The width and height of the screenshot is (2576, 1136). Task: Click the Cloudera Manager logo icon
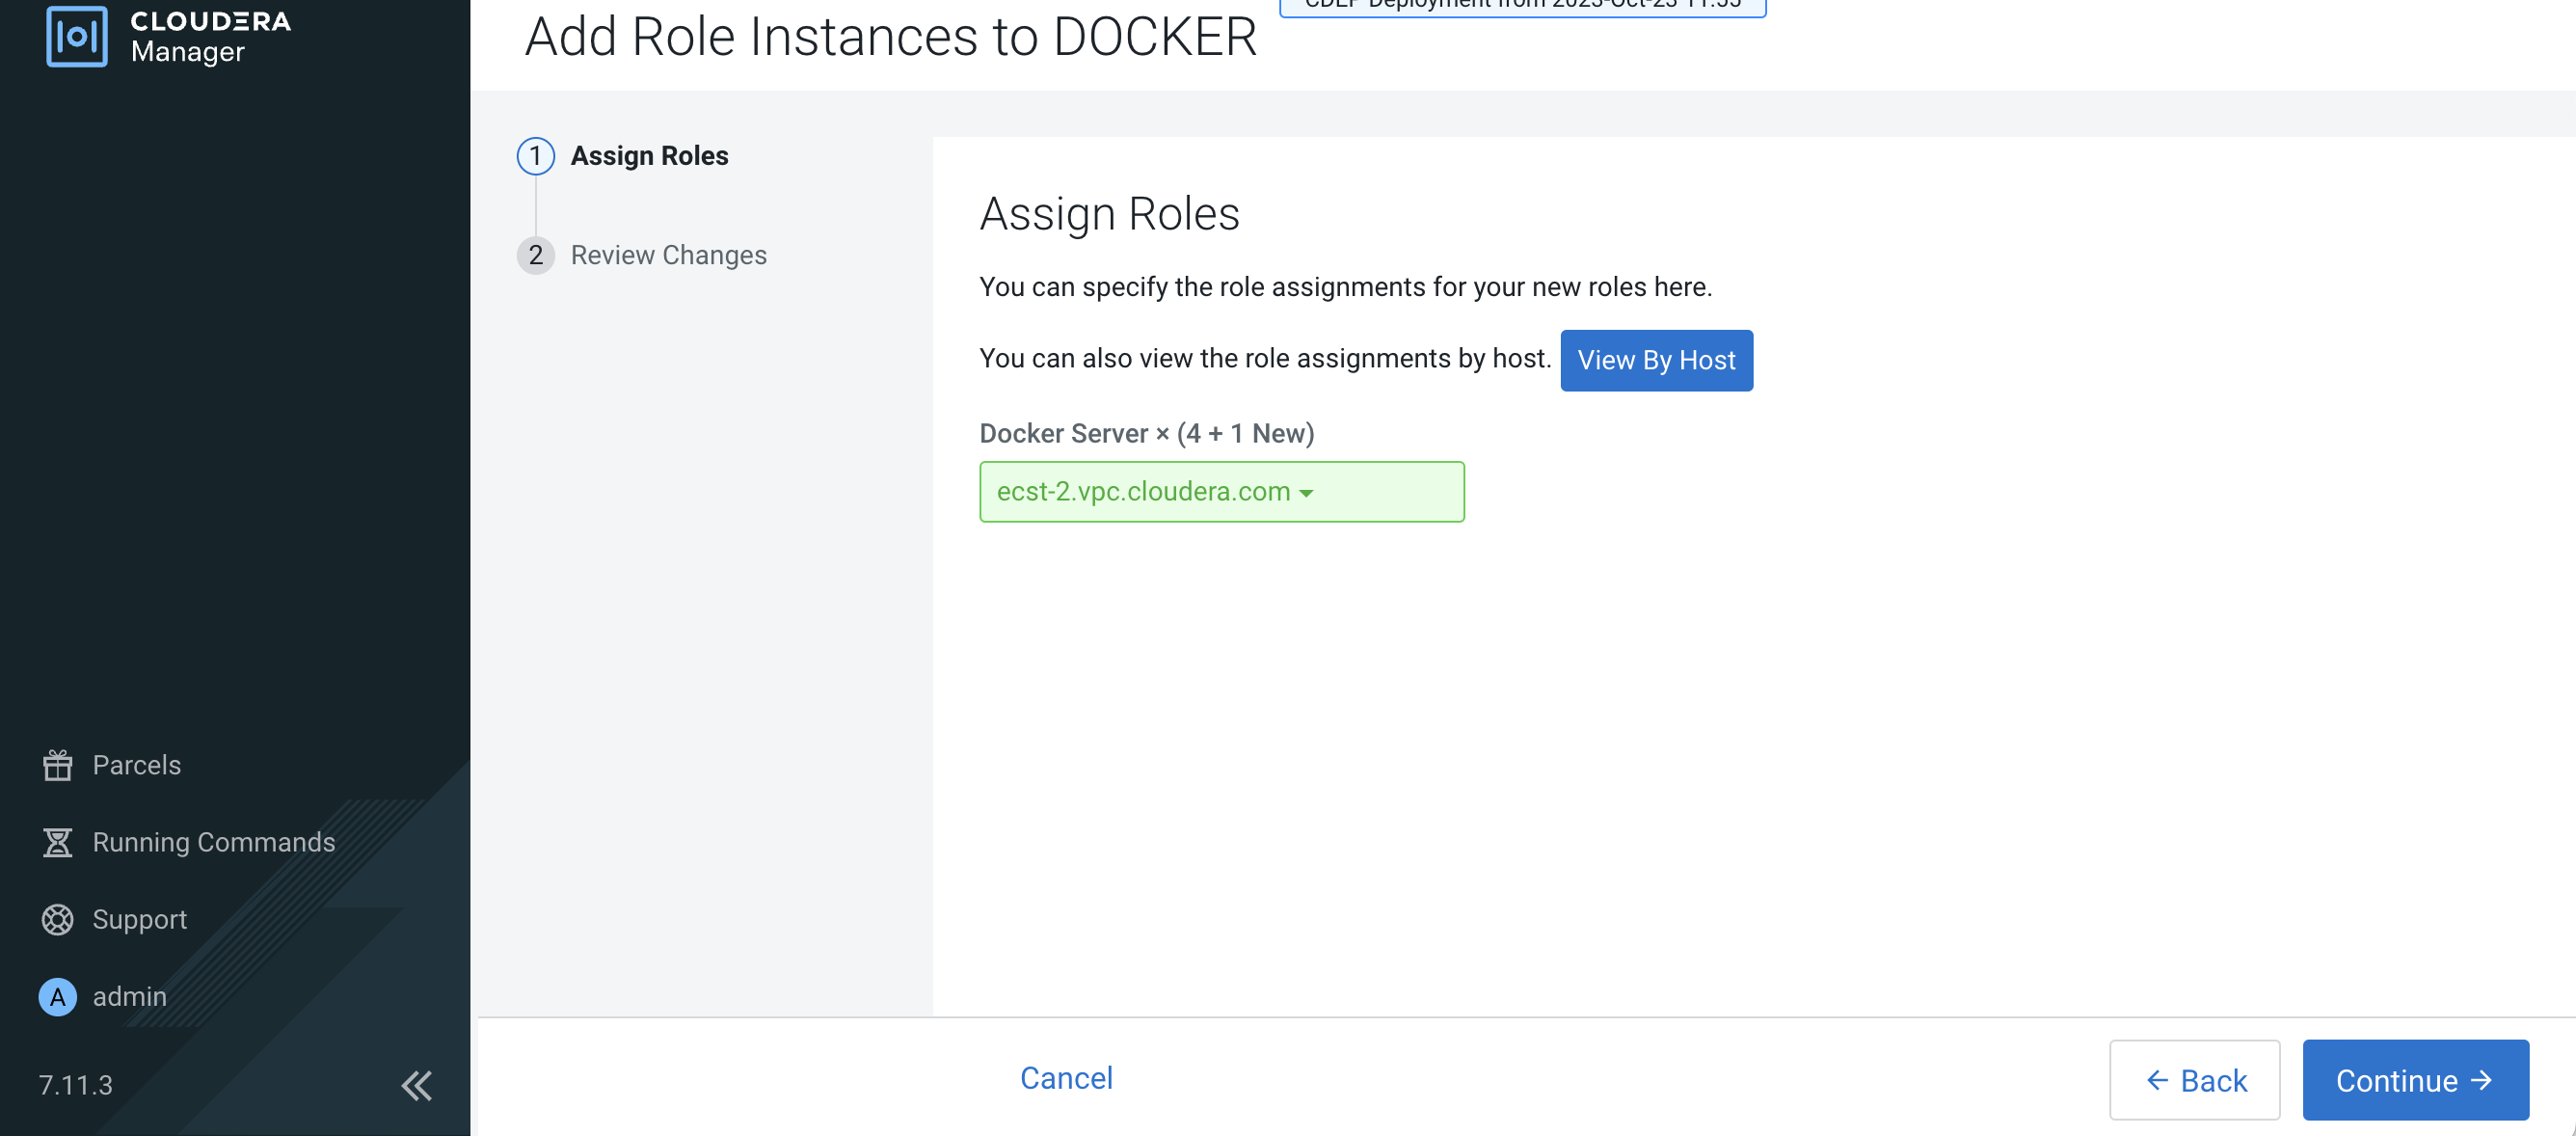point(76,36)
